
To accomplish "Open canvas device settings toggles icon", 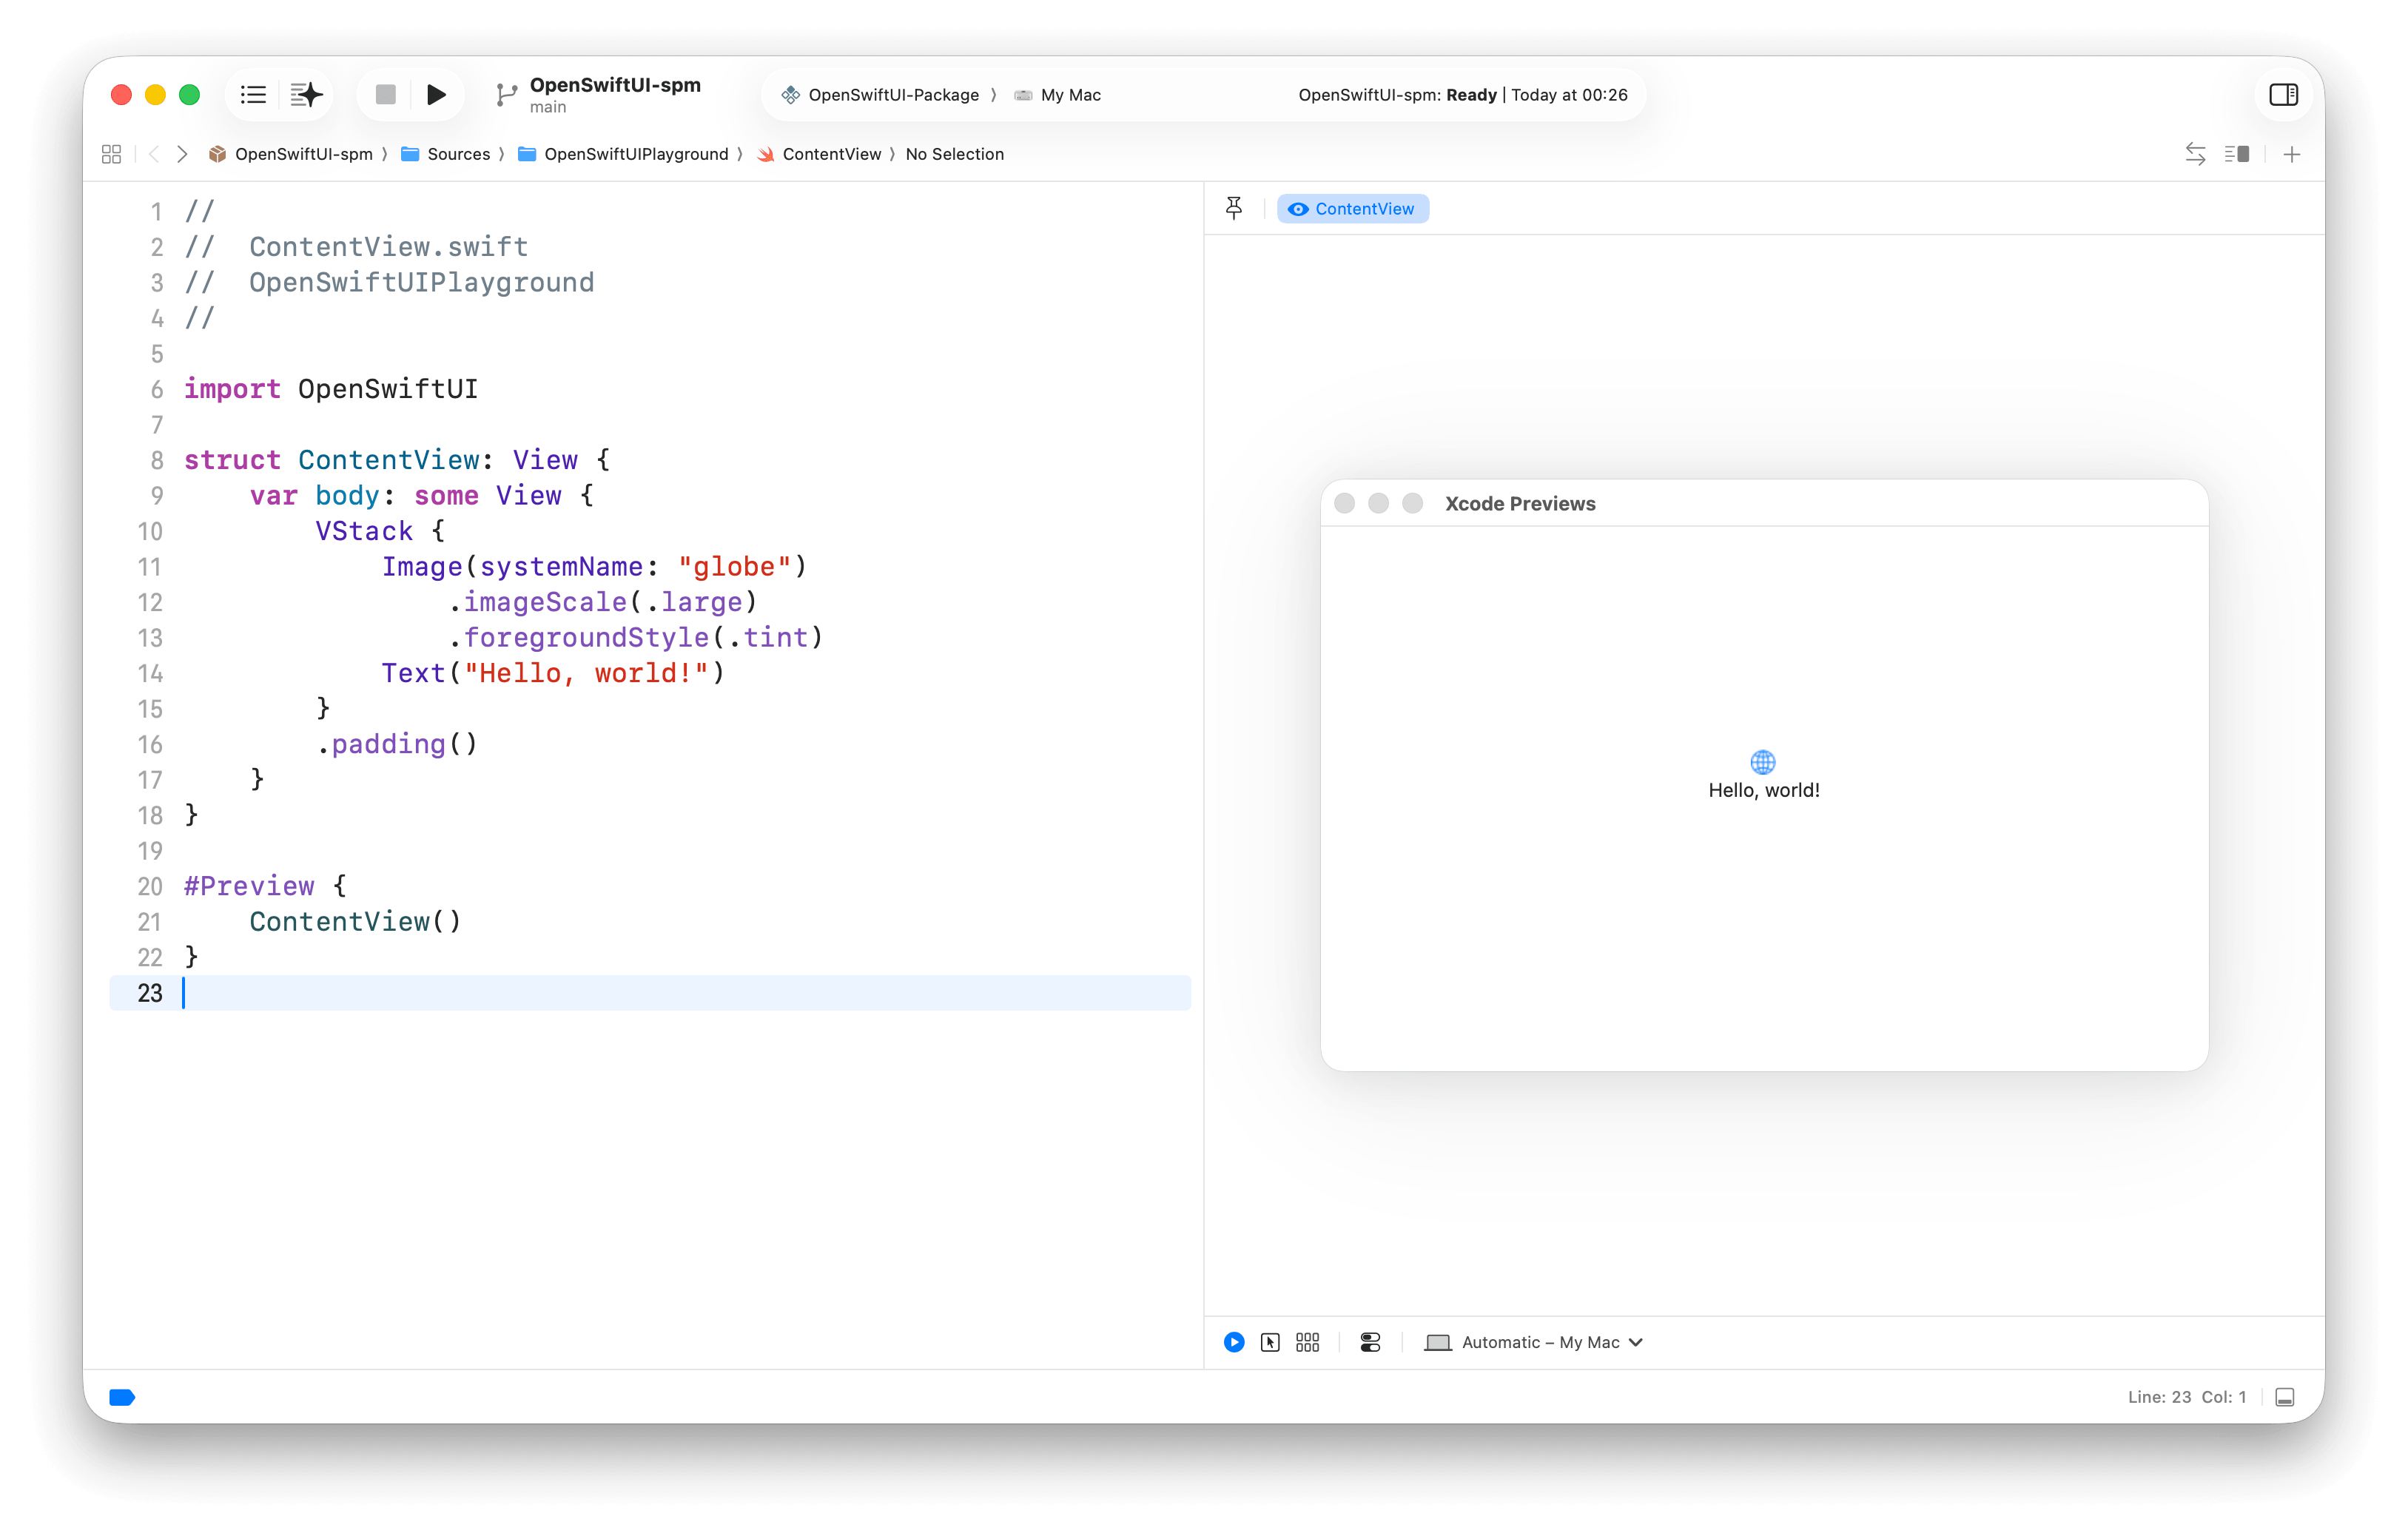I will tap(1370, 1342).
